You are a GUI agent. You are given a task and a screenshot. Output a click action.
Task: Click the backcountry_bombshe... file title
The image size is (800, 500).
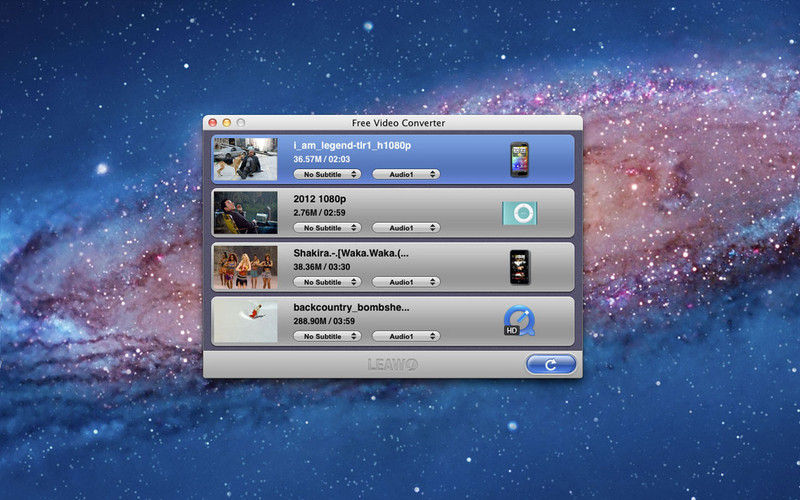(x=351, y=307)
